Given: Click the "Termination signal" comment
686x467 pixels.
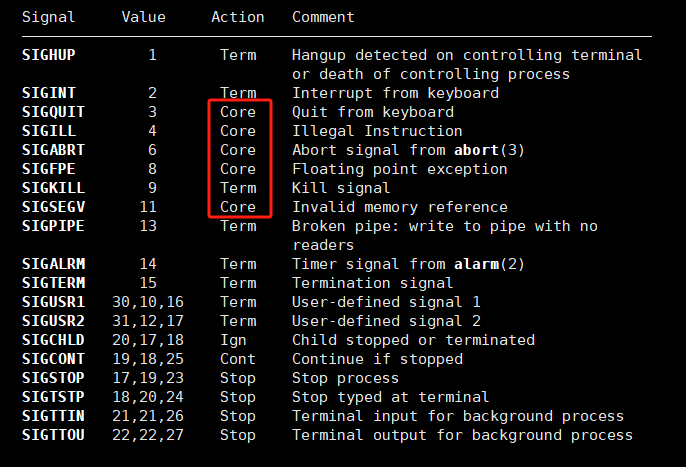Looking at the screenshot, I should [x=372, y=283].
